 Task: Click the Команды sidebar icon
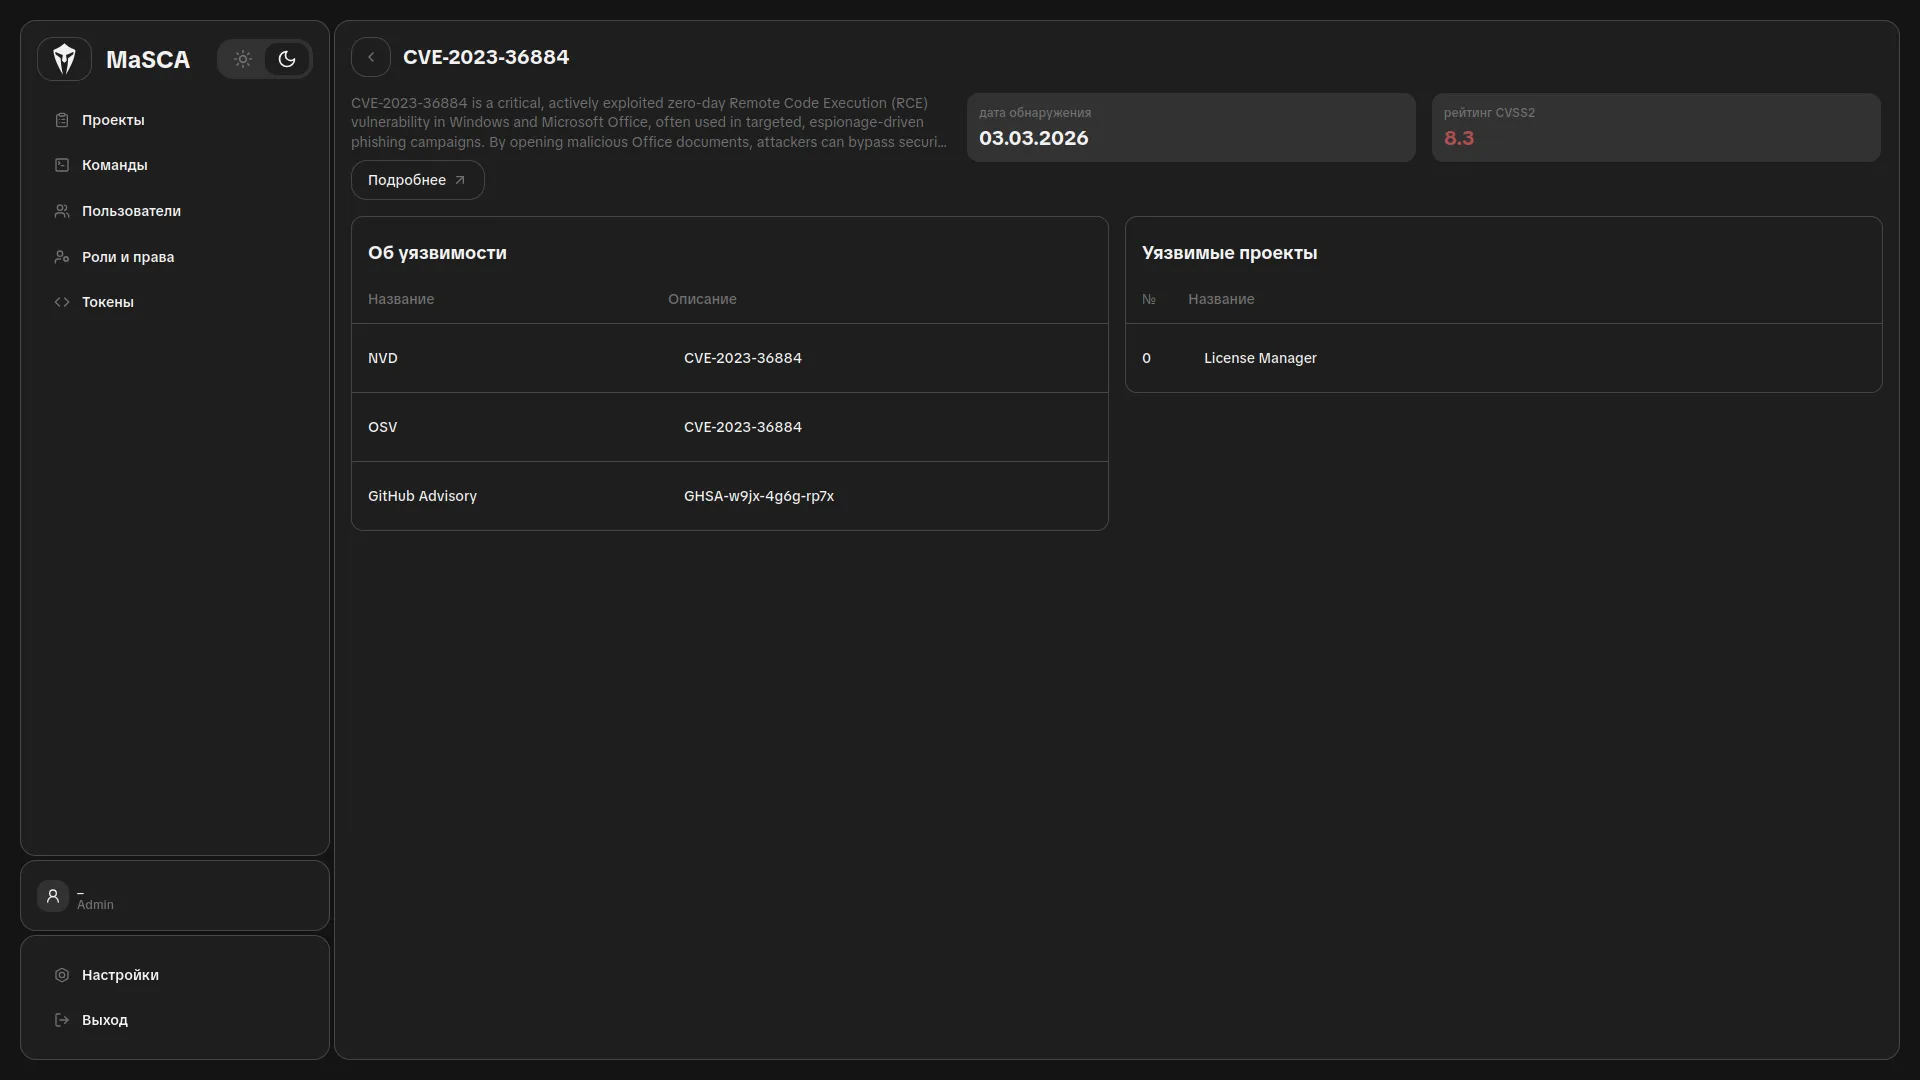(62, 165)
